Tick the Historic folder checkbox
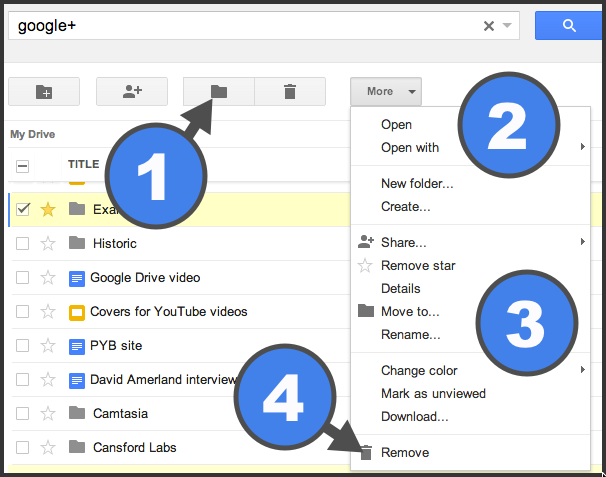This screenshot has height=477, width=606. (x=22, y=244)
